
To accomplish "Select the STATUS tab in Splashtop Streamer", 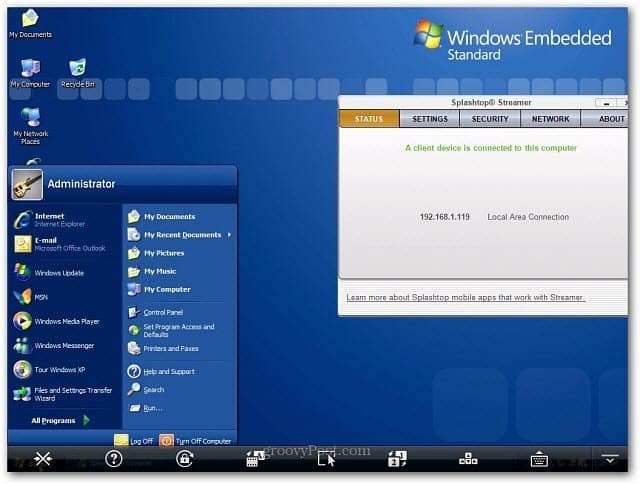I will [x=369, y=119].
